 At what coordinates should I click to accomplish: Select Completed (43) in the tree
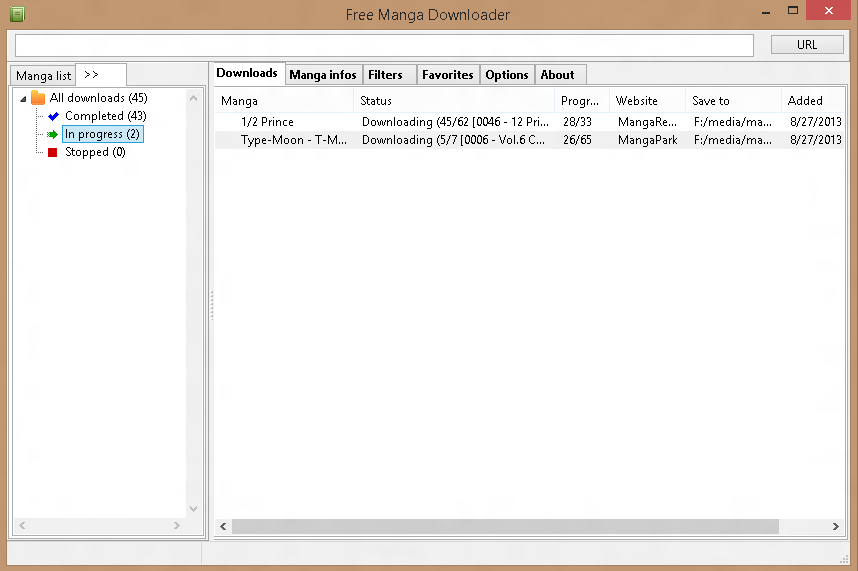106,116
